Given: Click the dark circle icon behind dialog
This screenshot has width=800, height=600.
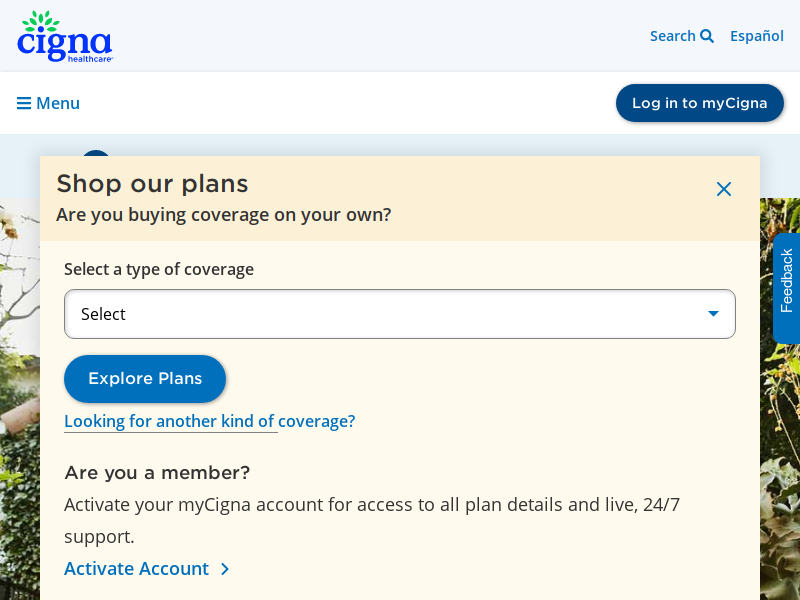Looking at the screenshot, I should [x=96, y=153].
